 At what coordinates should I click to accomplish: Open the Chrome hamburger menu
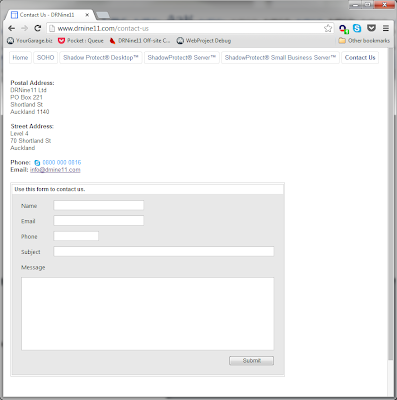[x=386, y=28]
